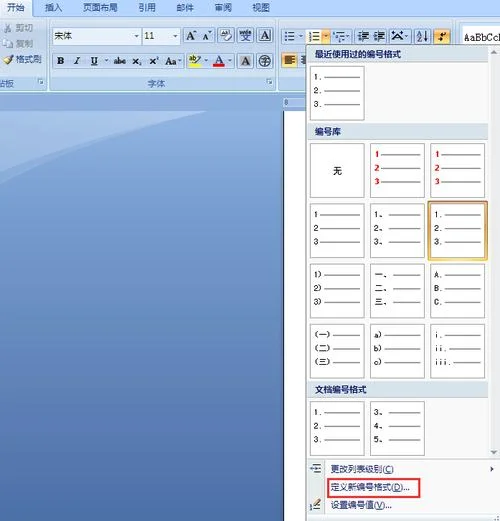Click the yellow text highlight color button
Viewport: 500px width, 521px height.
coord(194,61)
